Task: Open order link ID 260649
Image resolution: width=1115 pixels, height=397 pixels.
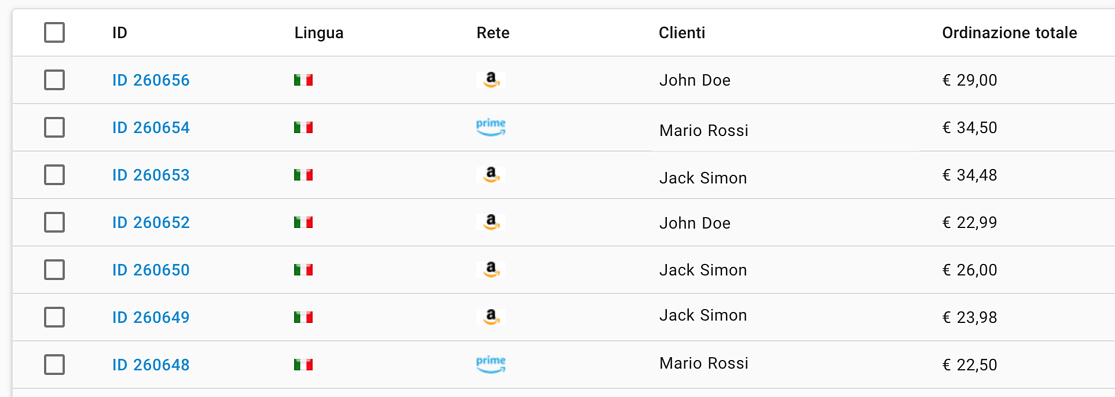Action: tap(151, 317)
